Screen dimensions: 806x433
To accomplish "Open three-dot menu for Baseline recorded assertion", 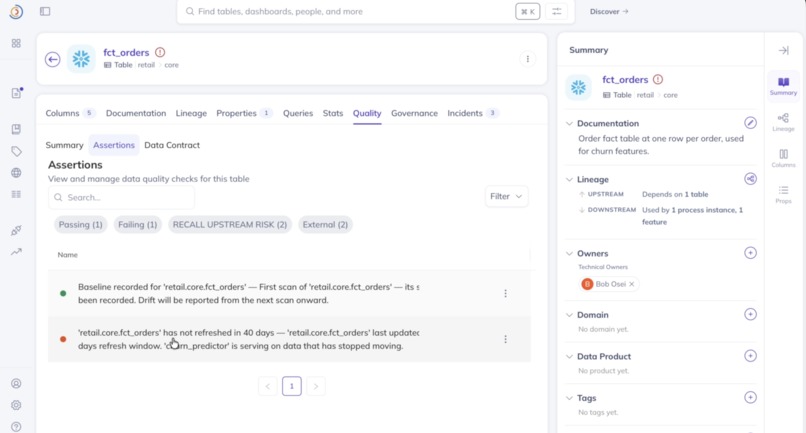I will [x=505, y=293].
